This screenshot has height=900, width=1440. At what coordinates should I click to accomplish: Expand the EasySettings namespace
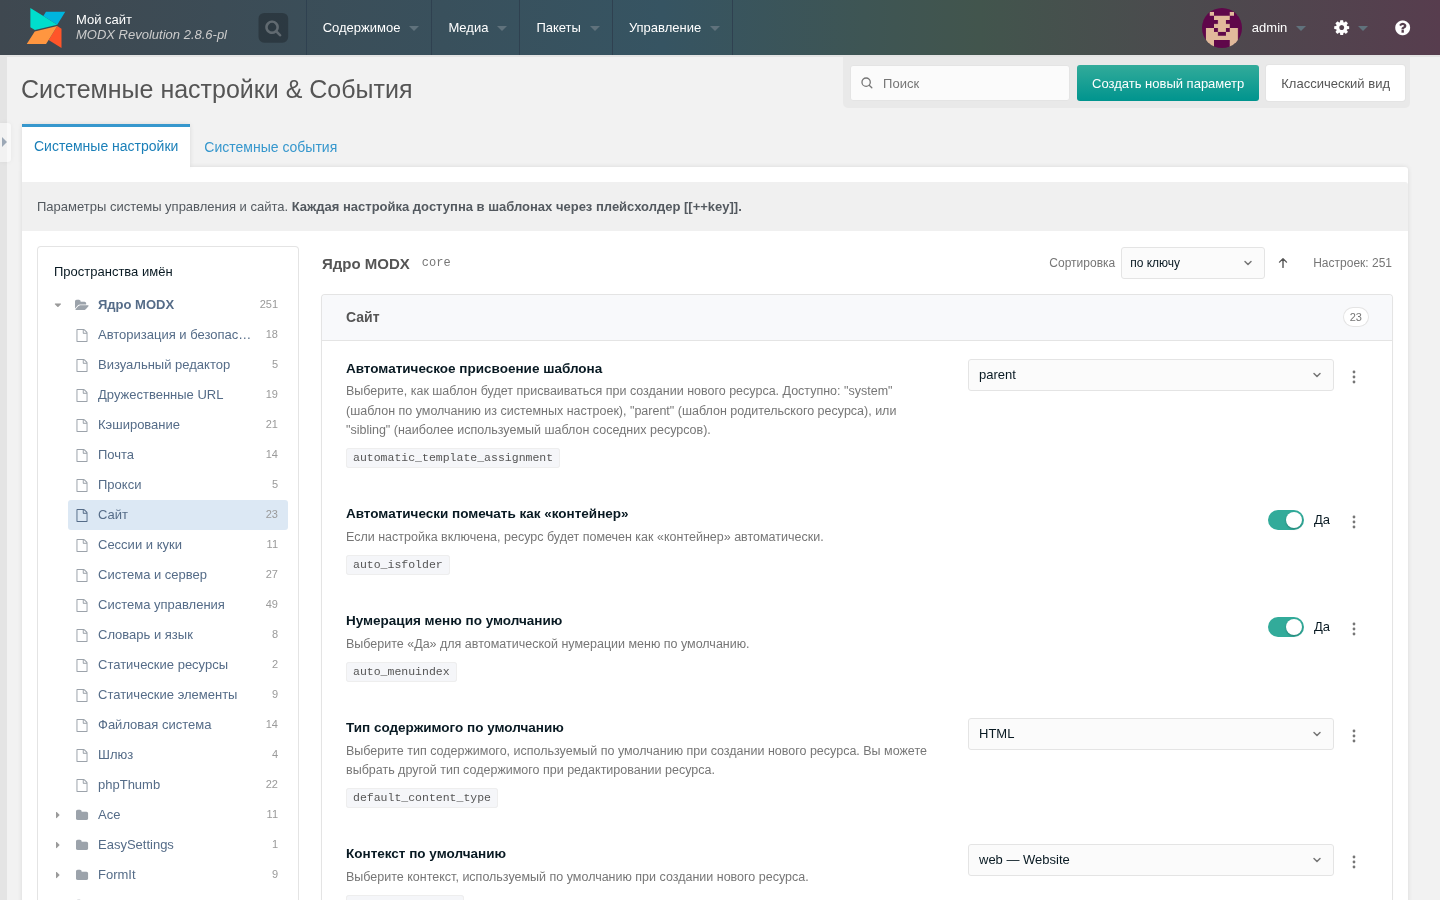(58, 845)
